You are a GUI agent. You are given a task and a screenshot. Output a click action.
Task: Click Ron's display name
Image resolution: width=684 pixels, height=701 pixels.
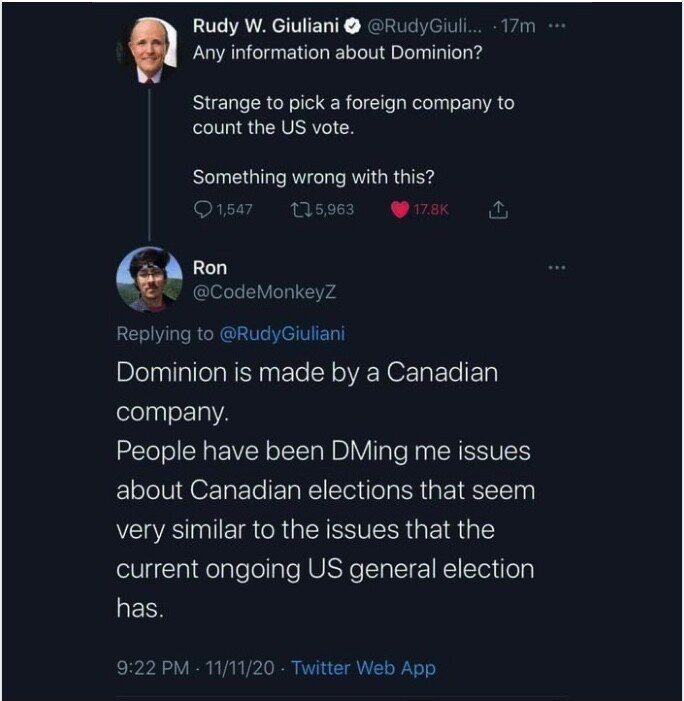click(x=210, y=268)
